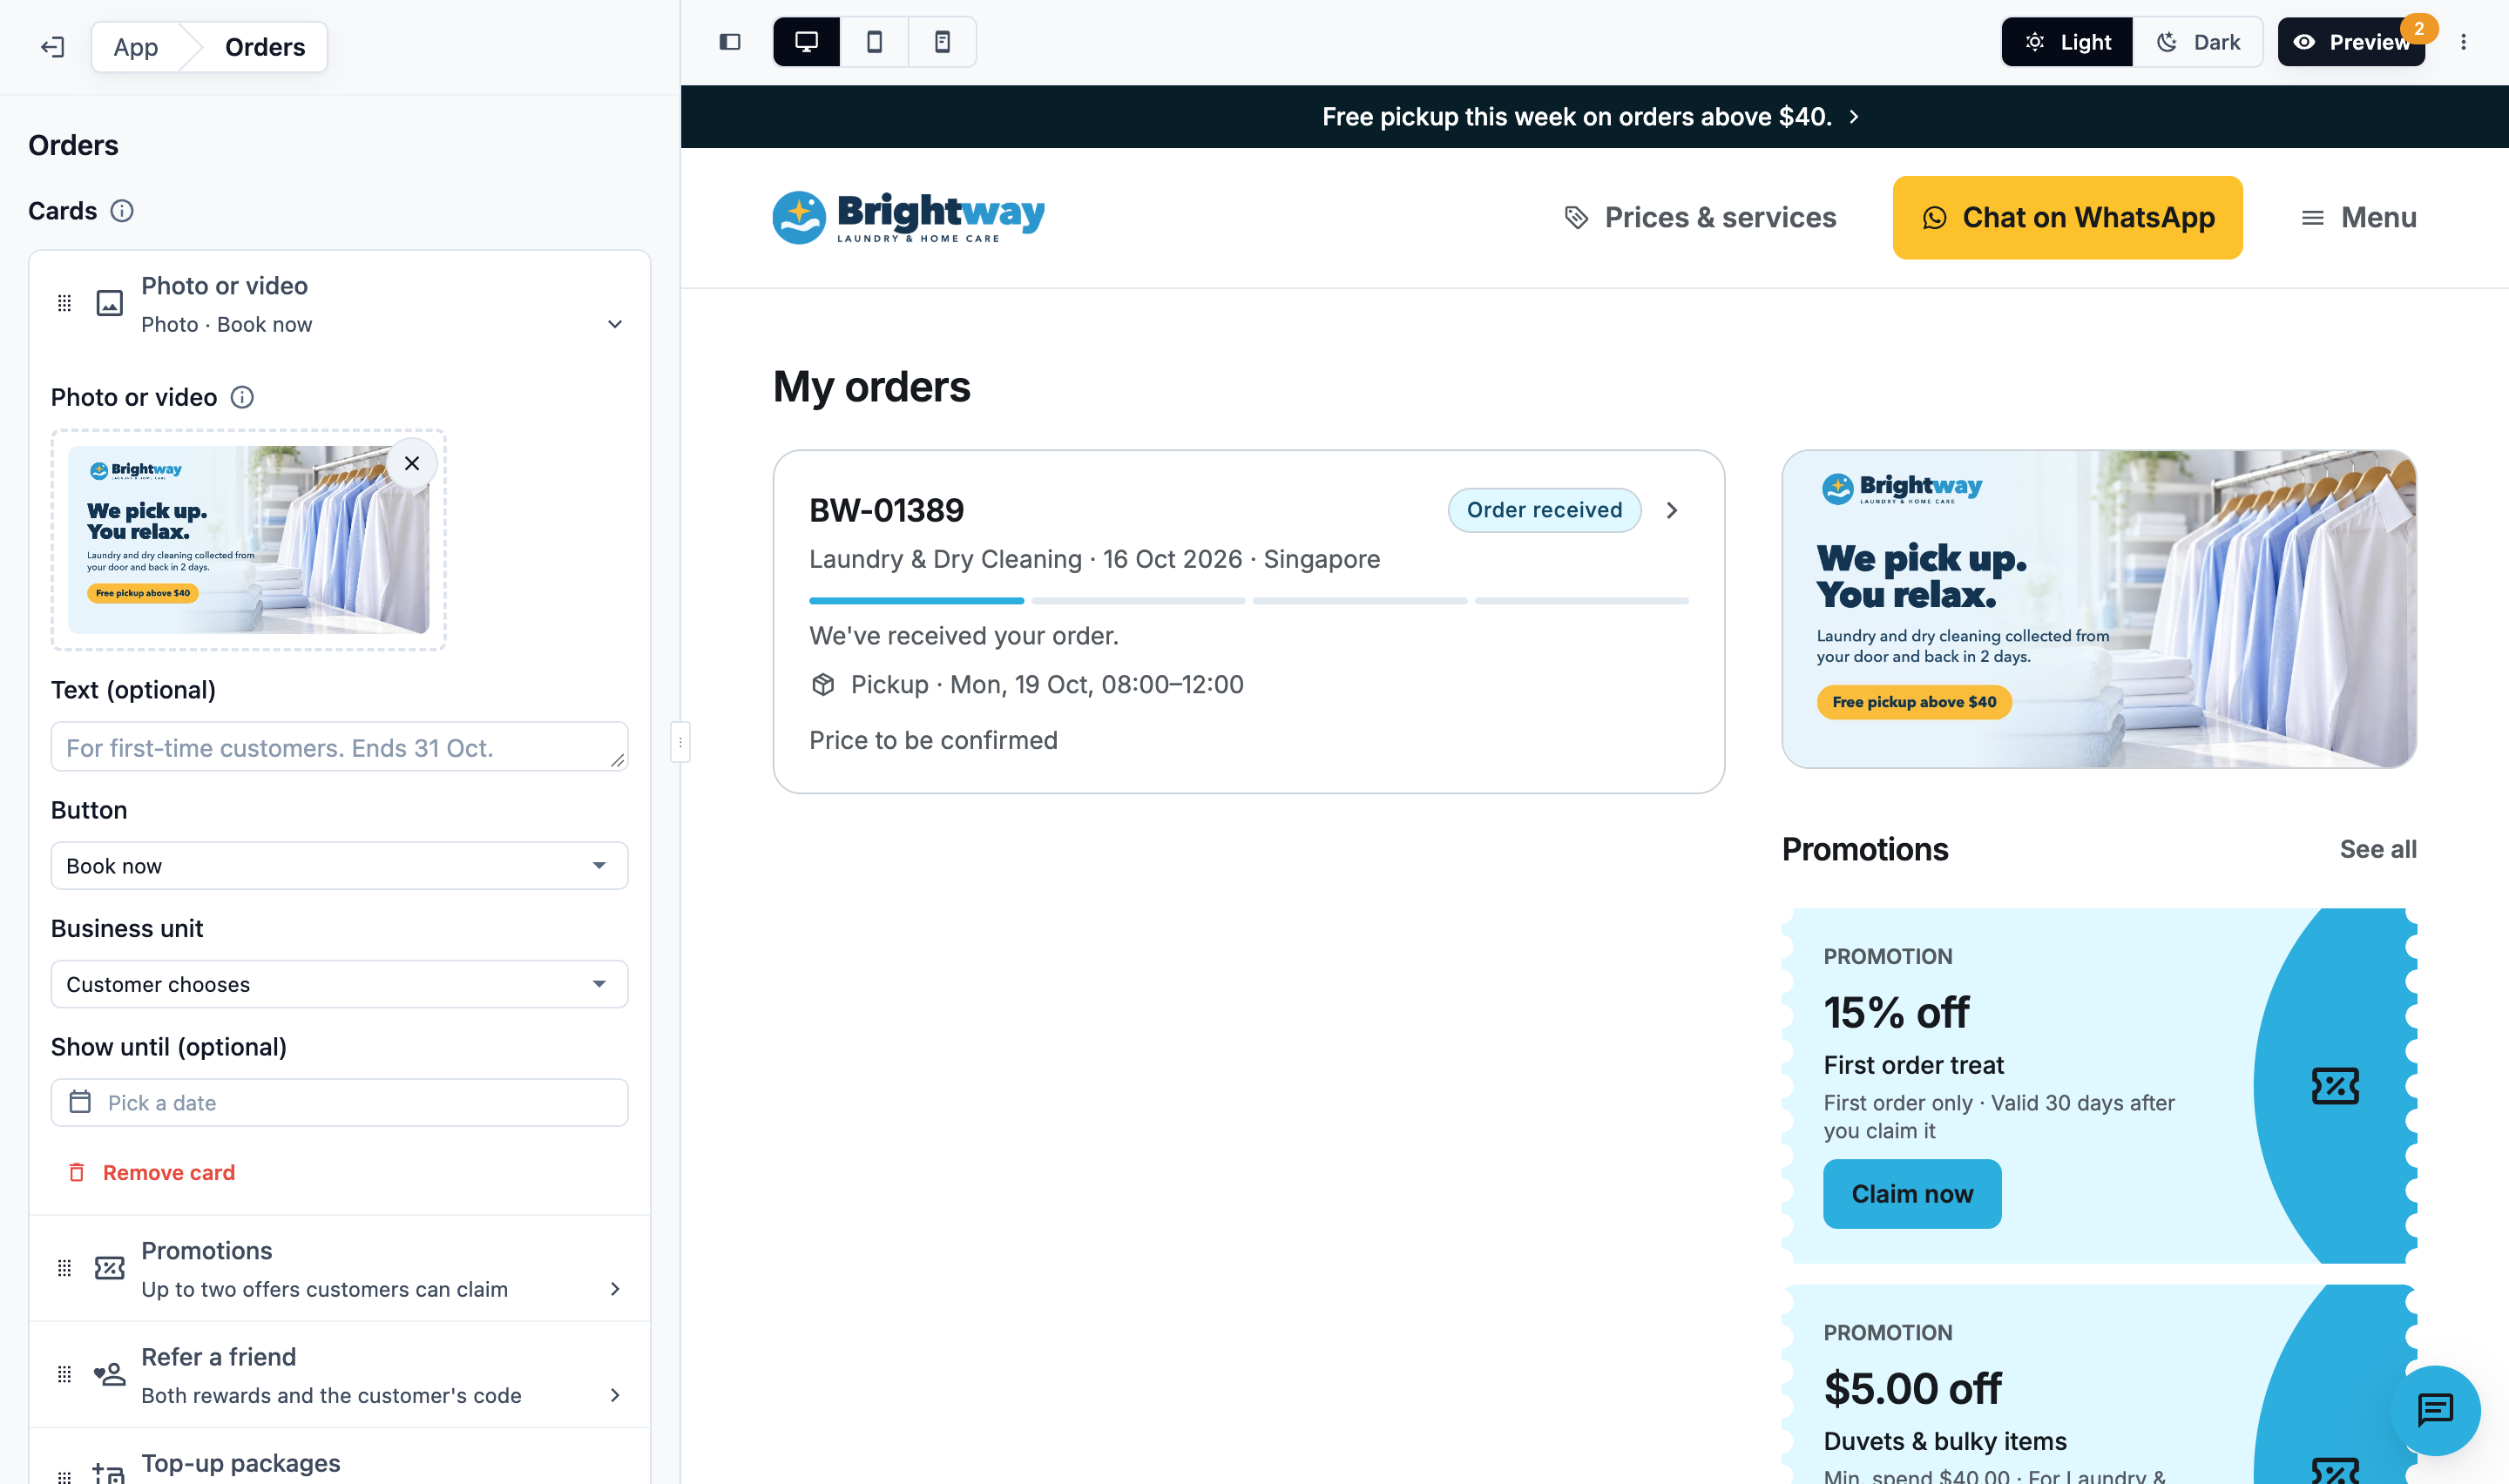Open the Business unit Customer chooses dropdown
Viewport: 2509px width, 1484px height.
(x=340, y=984)
